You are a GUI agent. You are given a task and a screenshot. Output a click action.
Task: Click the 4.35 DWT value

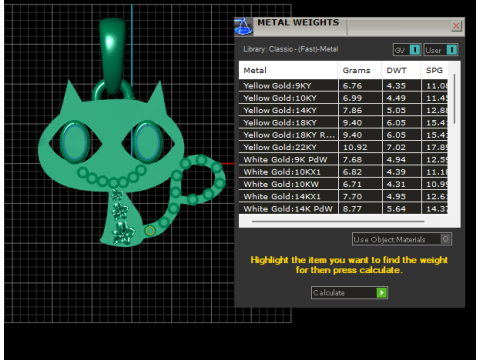(x=396, y=86)
